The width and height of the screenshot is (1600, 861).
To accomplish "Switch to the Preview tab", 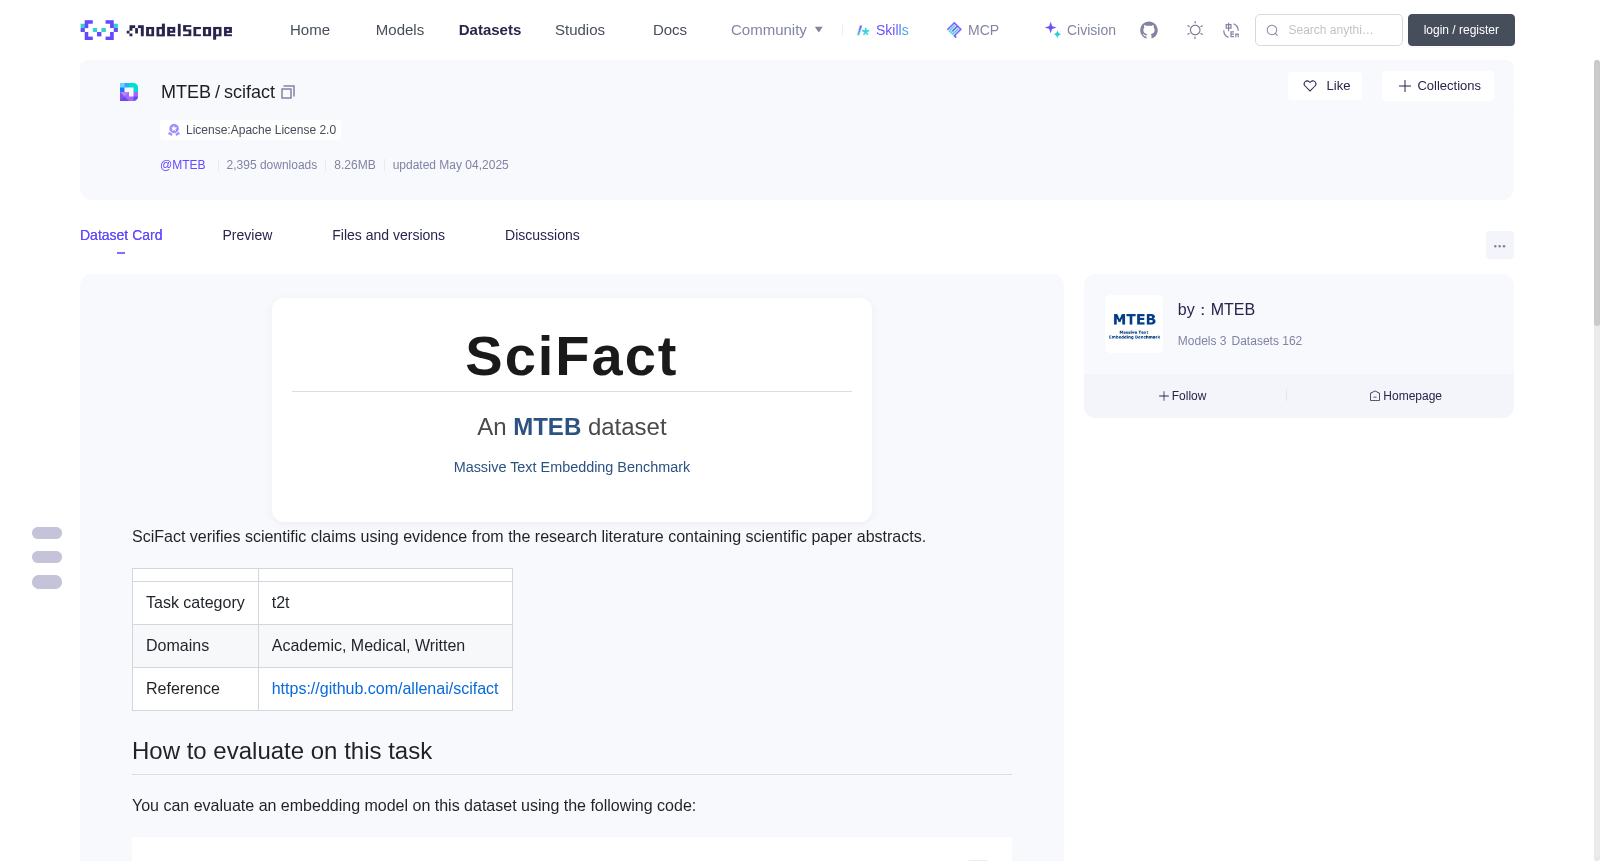I will click(x=247, y=235).
